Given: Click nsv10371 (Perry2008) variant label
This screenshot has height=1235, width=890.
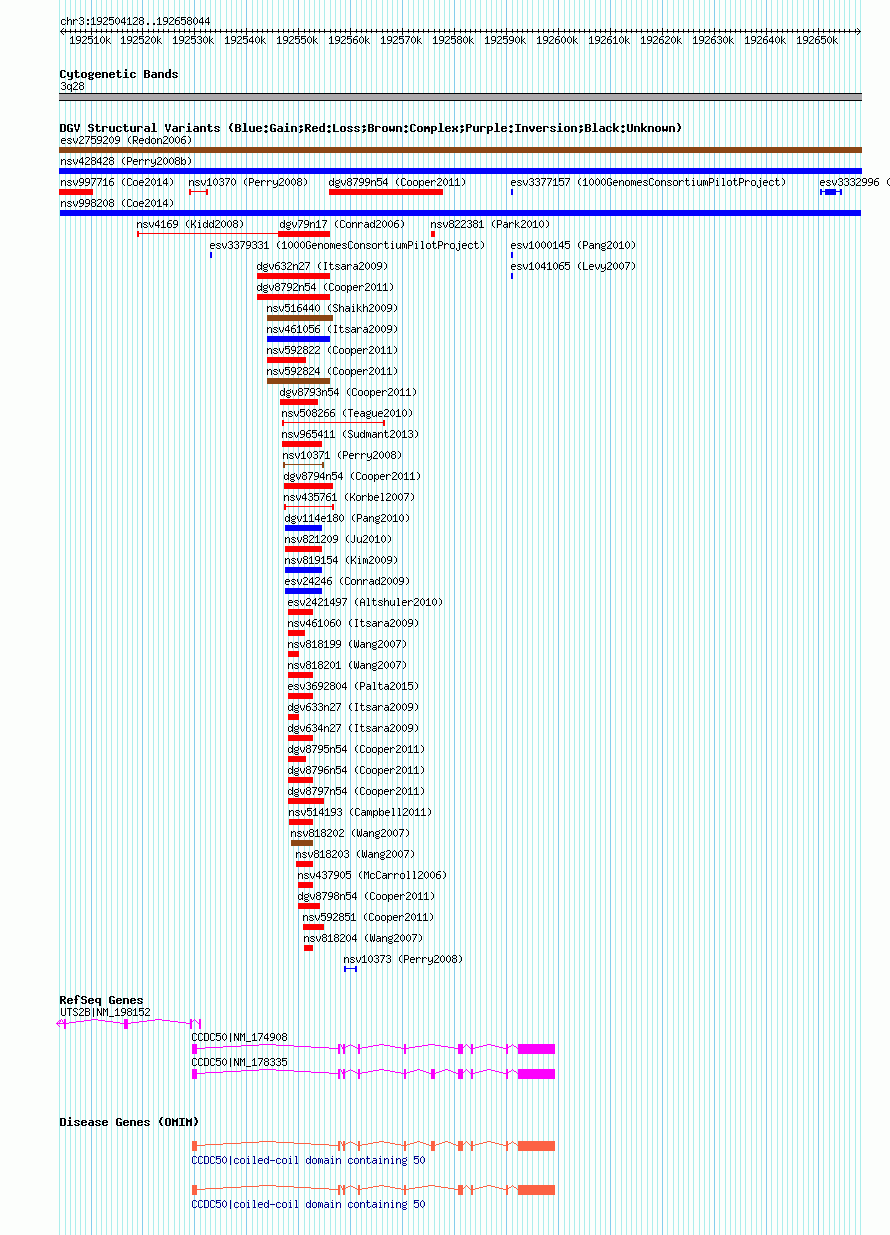Looking at the screenshot, I should [344, 455].
